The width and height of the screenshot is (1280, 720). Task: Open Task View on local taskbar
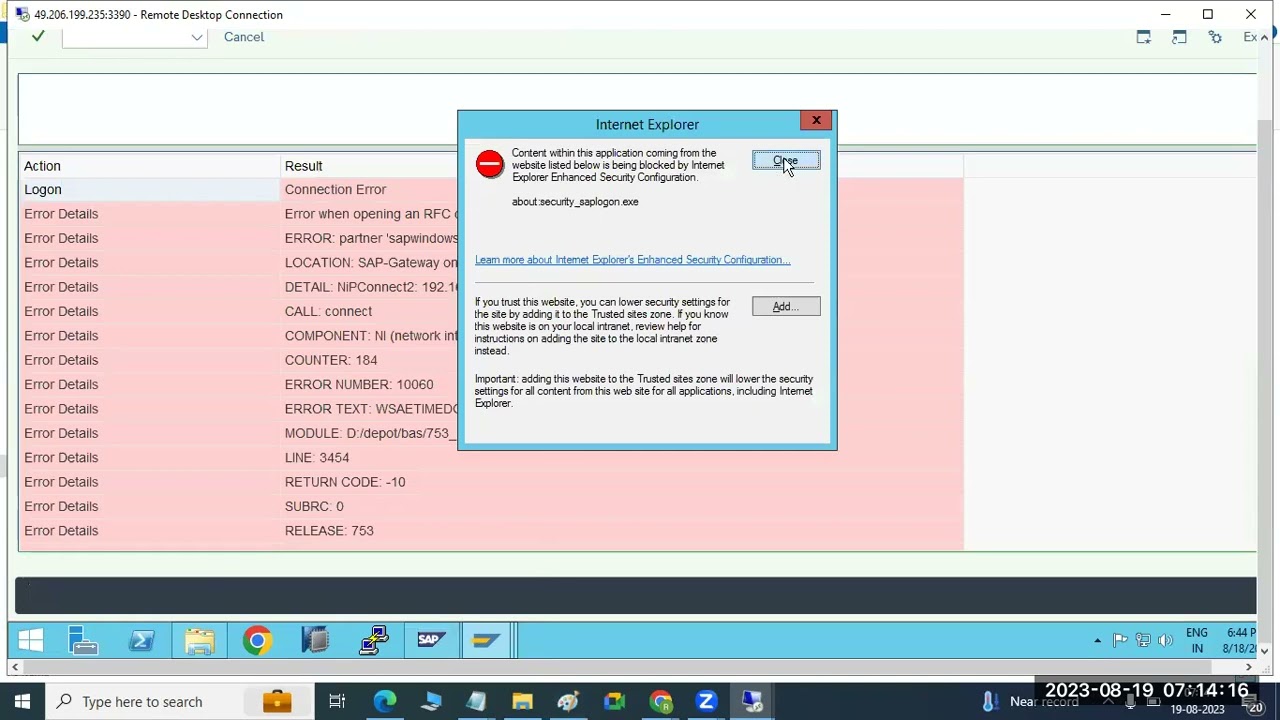pos(337,702)
